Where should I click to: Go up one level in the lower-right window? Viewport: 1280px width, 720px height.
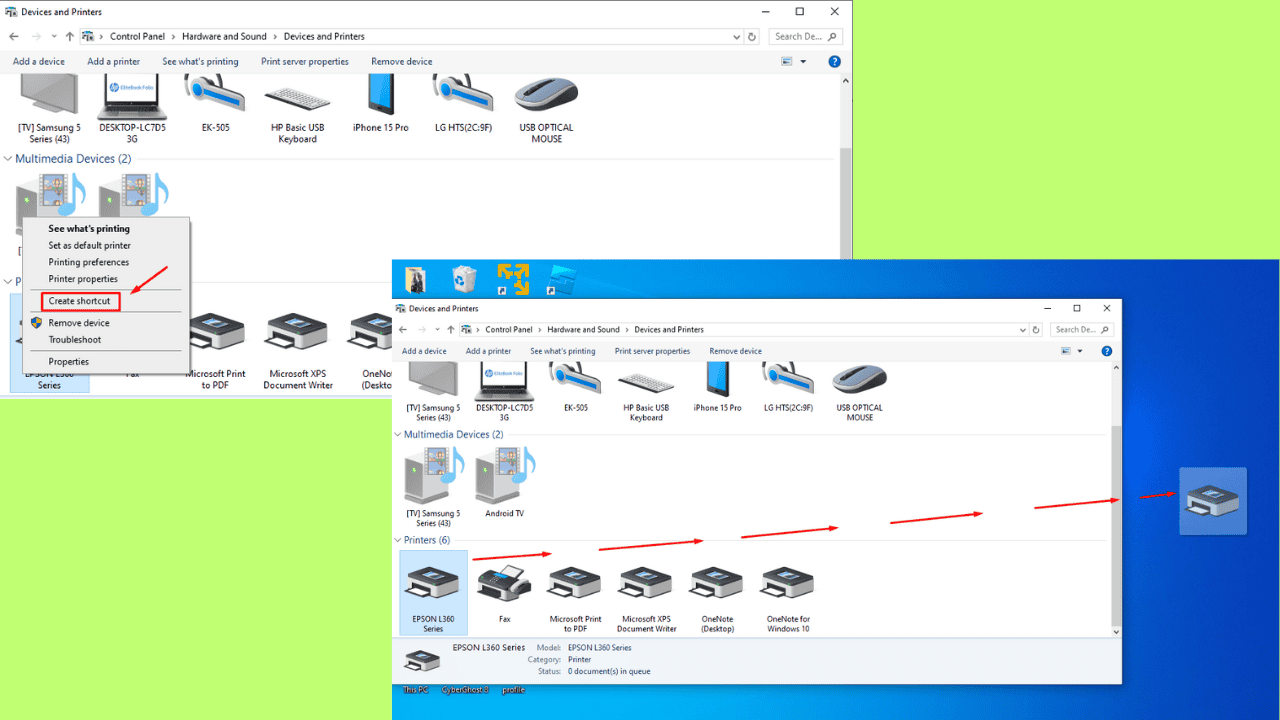[450, 329]
